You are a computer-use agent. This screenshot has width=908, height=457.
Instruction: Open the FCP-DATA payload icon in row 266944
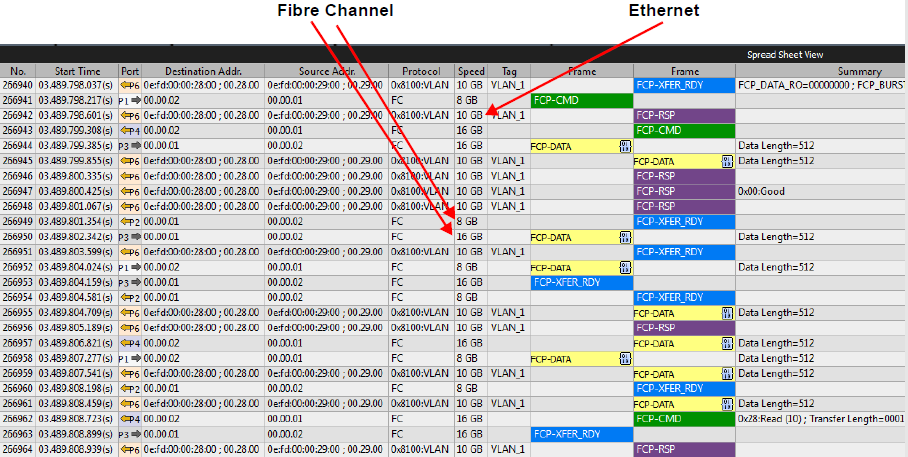[x=625, y=147]
